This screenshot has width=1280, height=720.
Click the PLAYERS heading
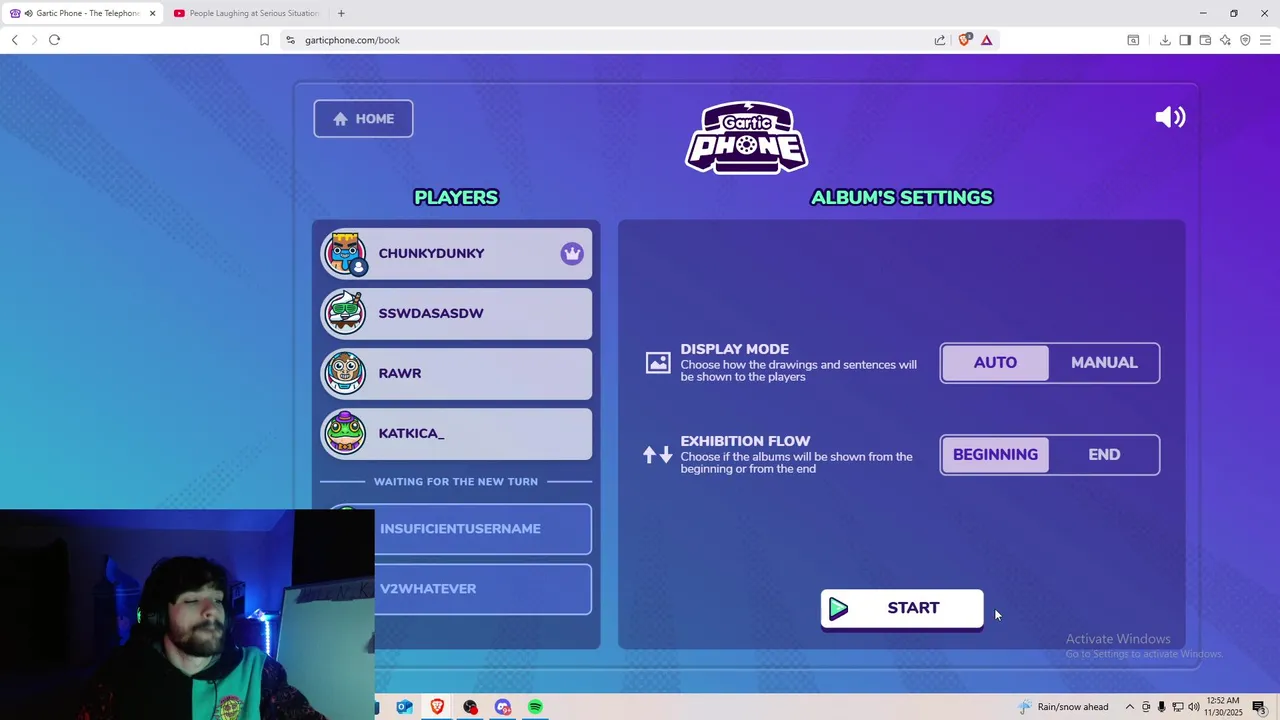tap(456, 197)
